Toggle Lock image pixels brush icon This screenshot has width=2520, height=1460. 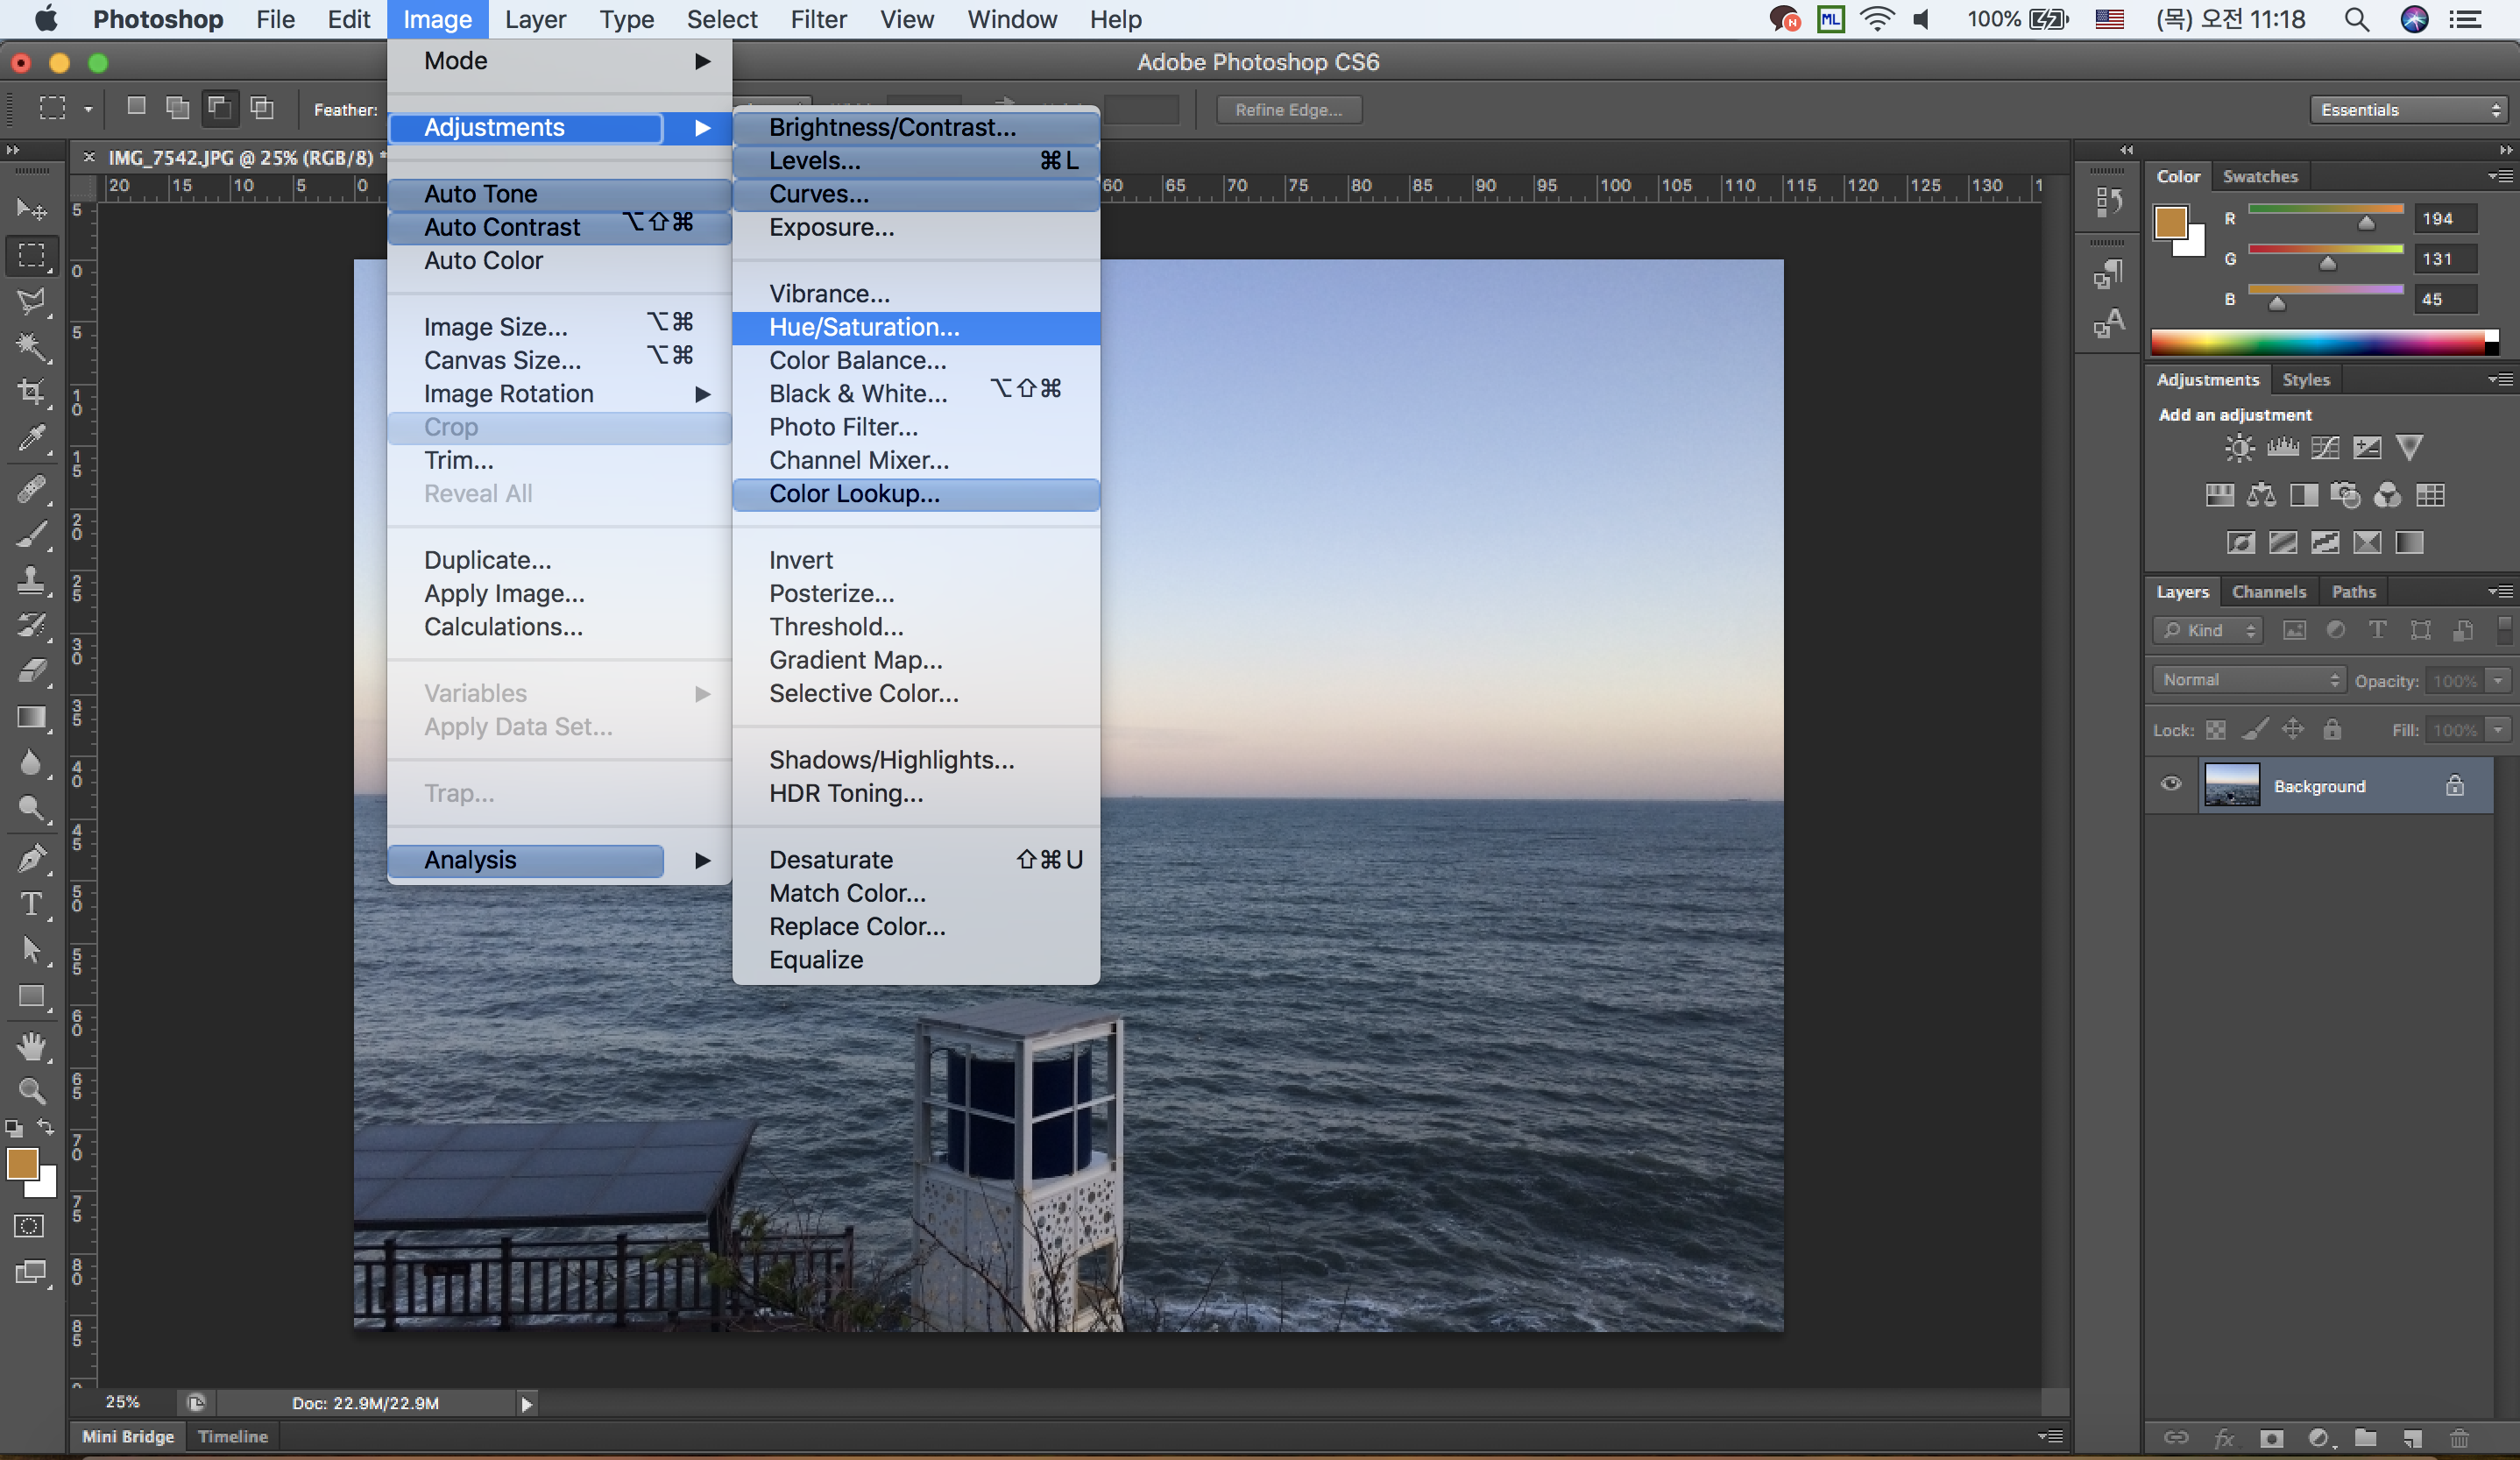2255,729
